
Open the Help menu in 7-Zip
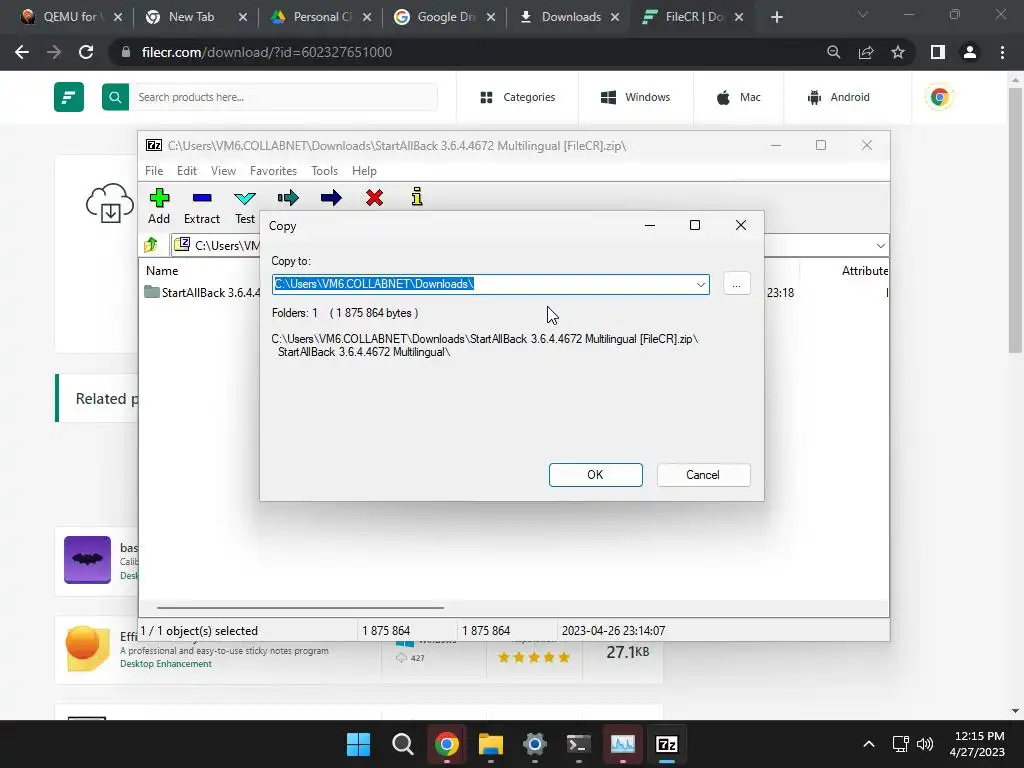point(364,170)
